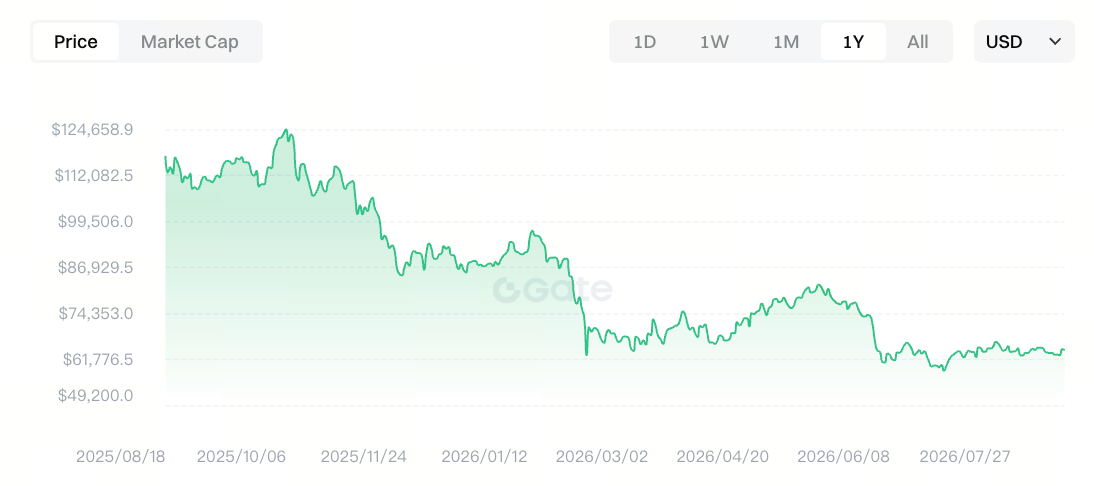
Task: Click the $86,929.5 axis label
Action: coord(96,267)
